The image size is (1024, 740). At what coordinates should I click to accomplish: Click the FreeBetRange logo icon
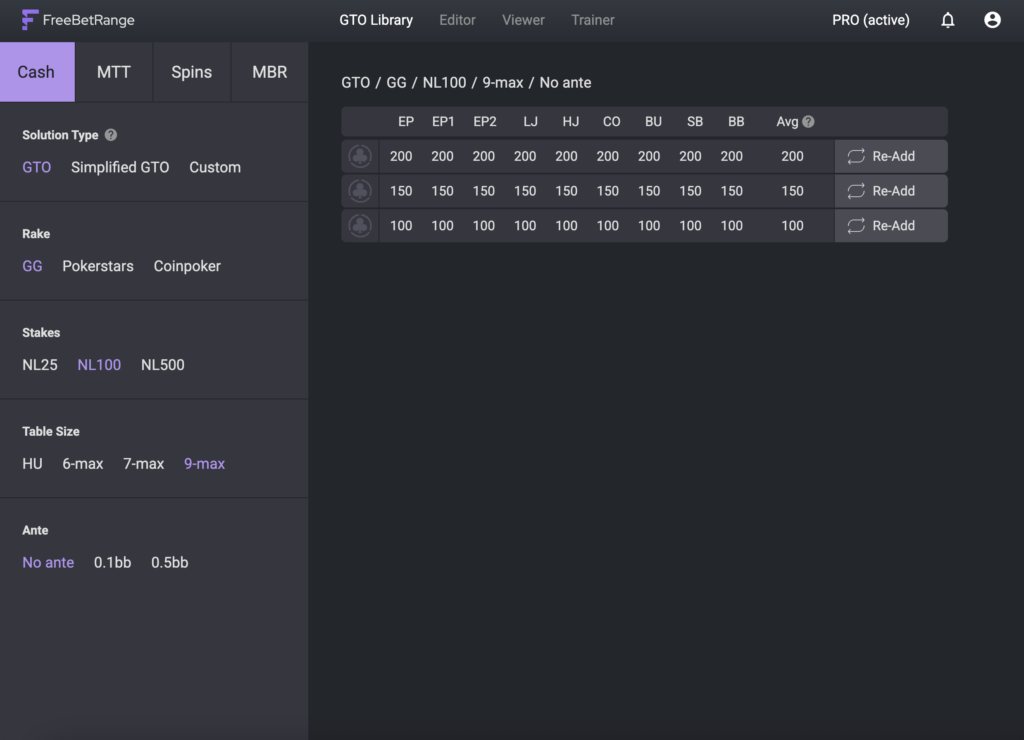coord(30,19)
